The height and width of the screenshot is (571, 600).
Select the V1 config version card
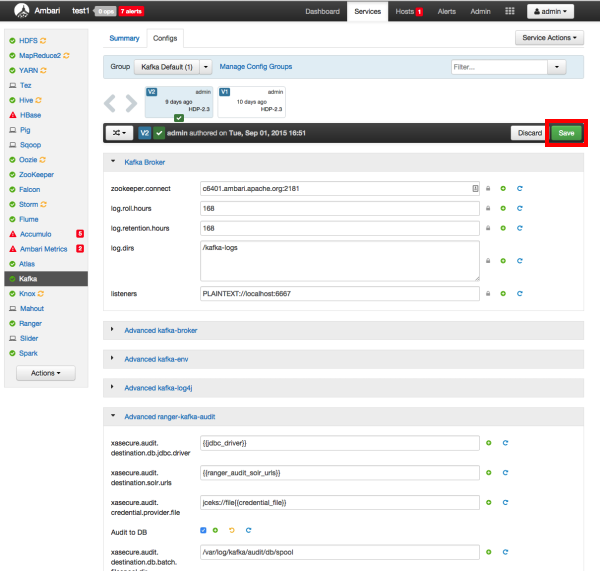tap(251, 102)
